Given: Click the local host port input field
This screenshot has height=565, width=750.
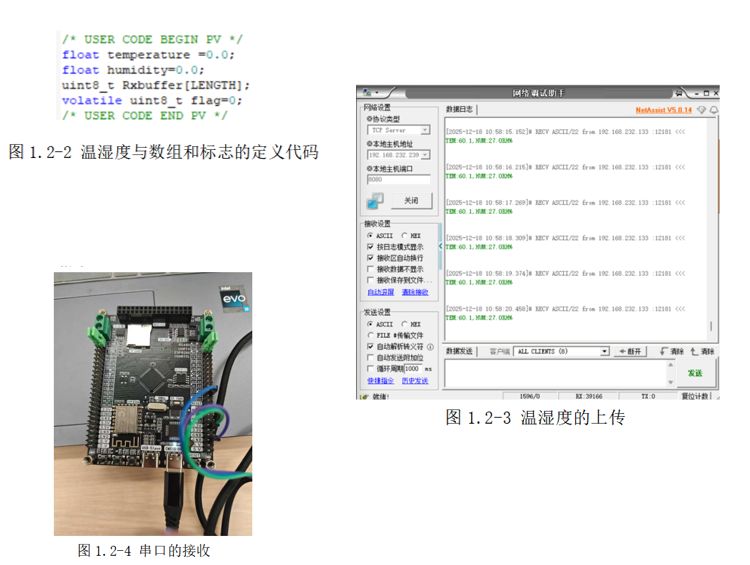Looking at the screenshot, I should tap(397, 180).
